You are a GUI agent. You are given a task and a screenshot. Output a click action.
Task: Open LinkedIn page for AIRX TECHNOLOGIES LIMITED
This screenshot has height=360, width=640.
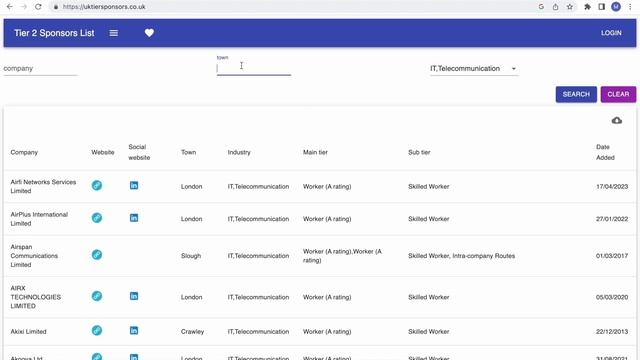[x=134, y=296]
